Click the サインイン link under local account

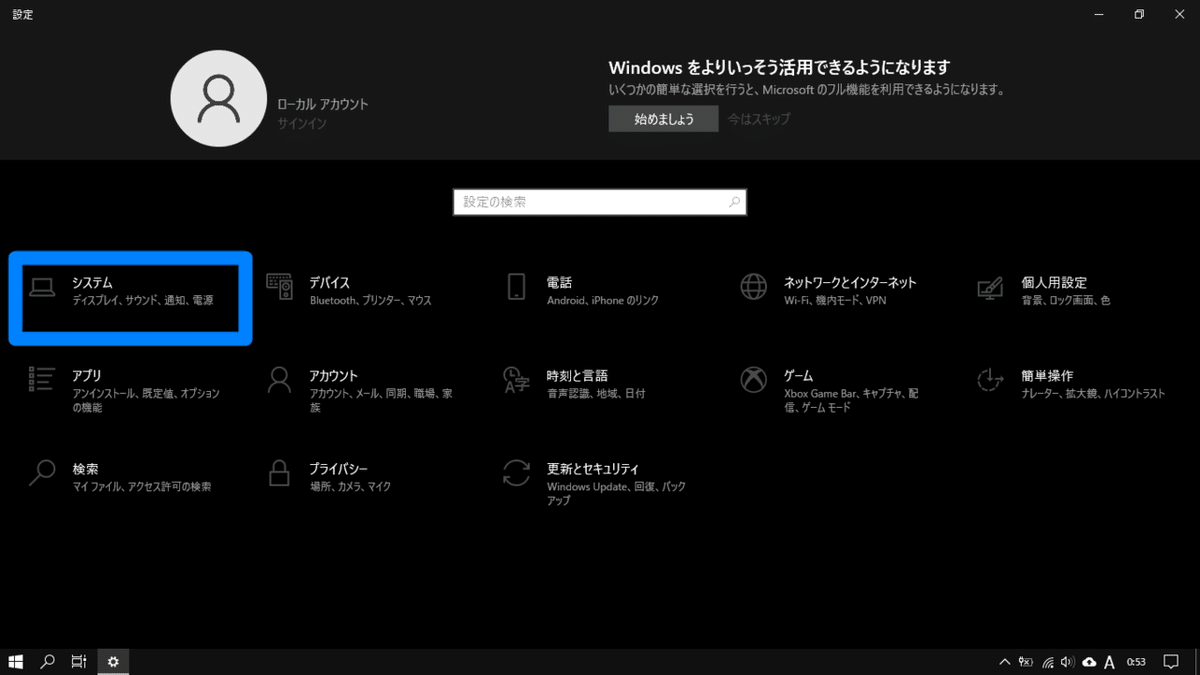pos(302,124)
